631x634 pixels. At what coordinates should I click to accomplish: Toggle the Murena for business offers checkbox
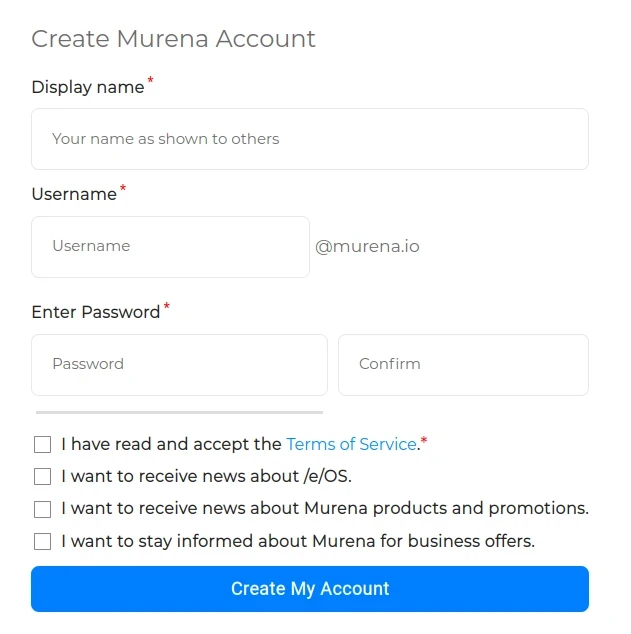(x=42, y=541)
